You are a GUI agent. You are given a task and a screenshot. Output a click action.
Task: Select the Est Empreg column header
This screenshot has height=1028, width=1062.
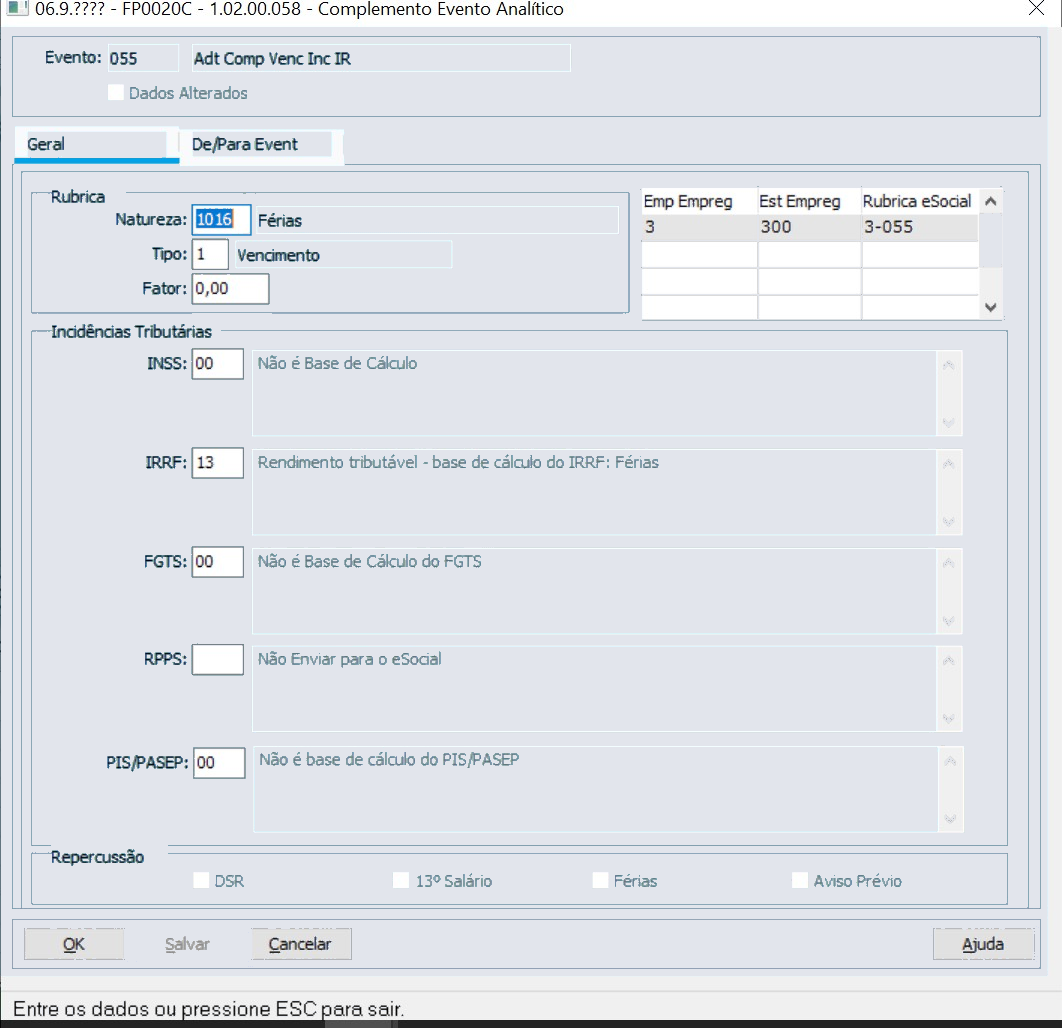[x=809, y=201]
